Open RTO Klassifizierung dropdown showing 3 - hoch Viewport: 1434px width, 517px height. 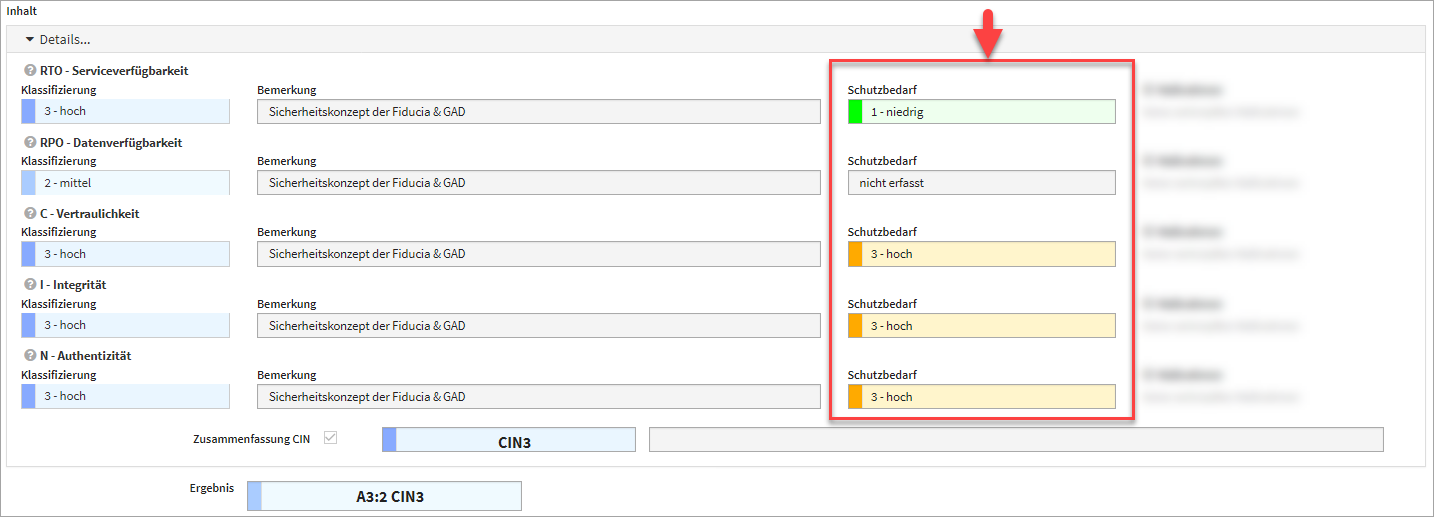[125, 111]
